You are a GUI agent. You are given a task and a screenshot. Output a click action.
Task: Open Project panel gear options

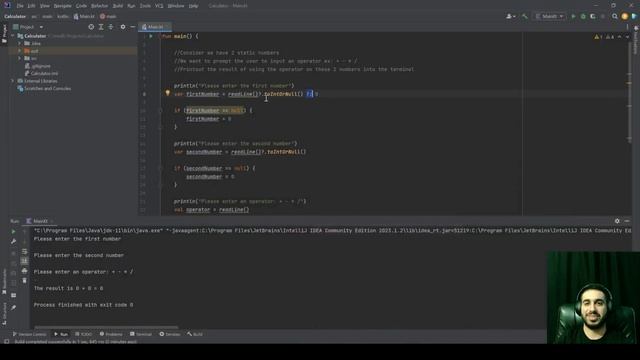click(123, 27)
